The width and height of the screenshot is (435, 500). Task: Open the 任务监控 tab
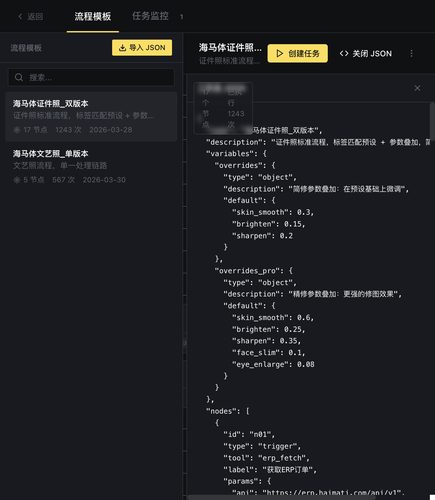(150, 16)
